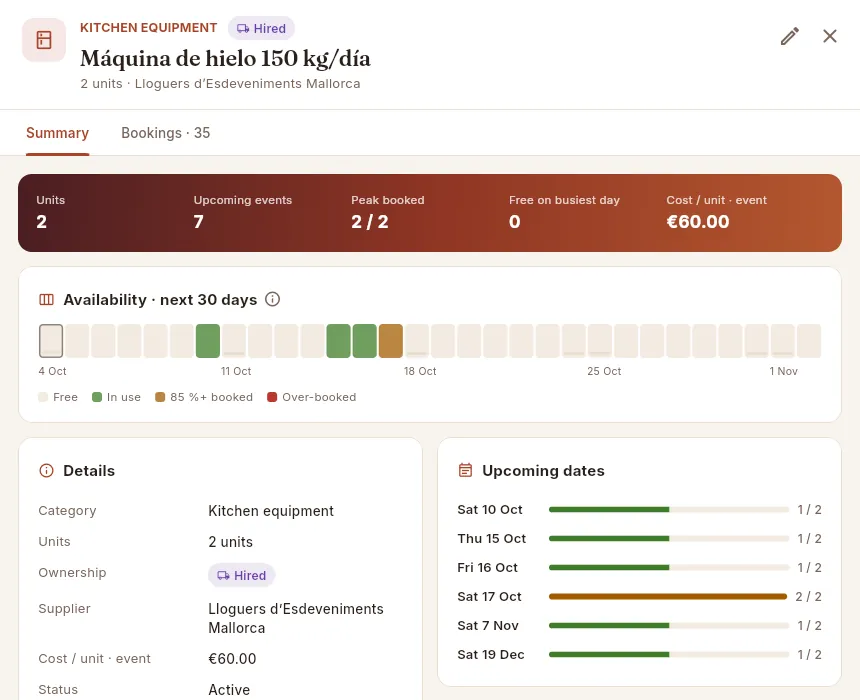Click the "KITCHEN EQUIPMENT" header label
The image size is (860, 700).
click(x=149, y=28)
